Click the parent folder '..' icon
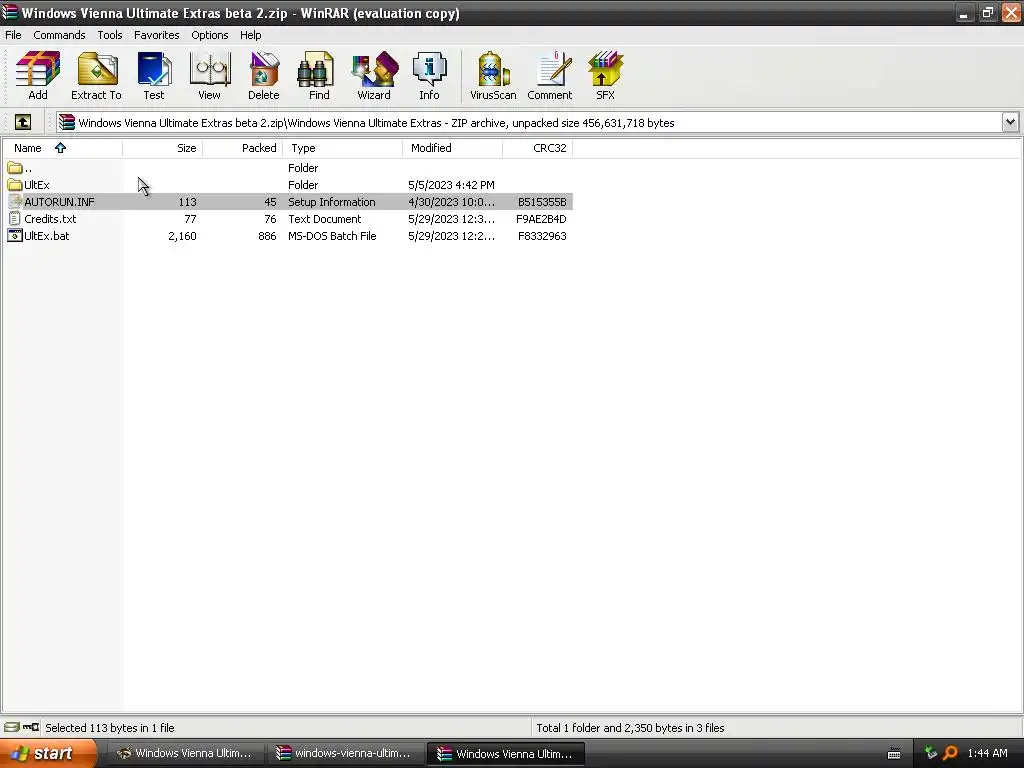Image resolution: width=1024 pixels, height=768 pixels. (x=14, y=168)
